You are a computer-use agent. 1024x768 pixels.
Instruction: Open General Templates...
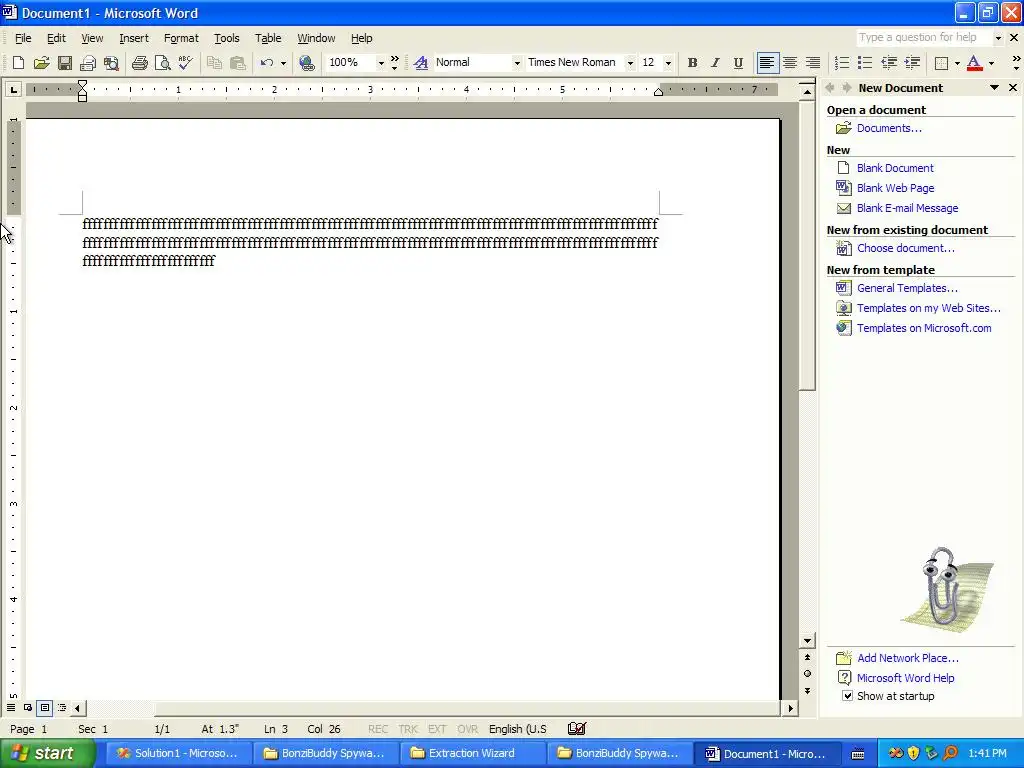[x=907, y=288]
